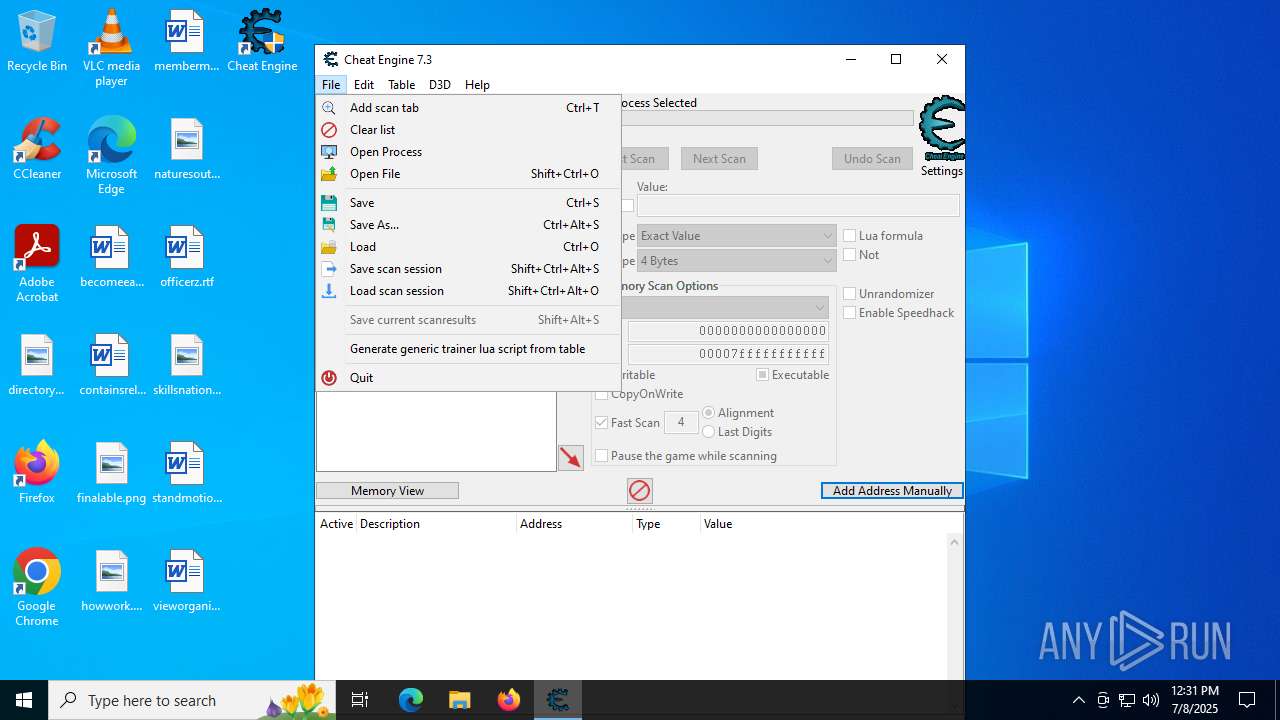Click the Value input field
The height and width of the screenshot is (720, 1280).
coord(798,205)
